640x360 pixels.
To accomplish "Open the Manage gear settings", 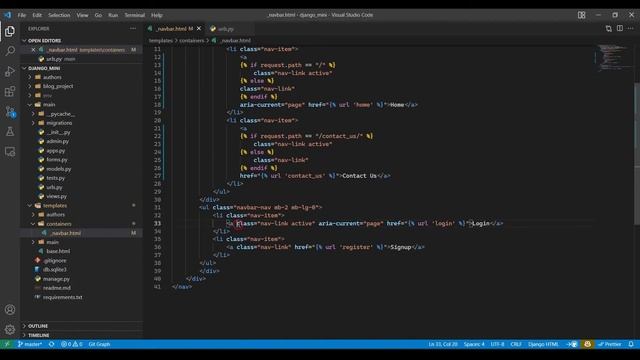I will point(10,329).
